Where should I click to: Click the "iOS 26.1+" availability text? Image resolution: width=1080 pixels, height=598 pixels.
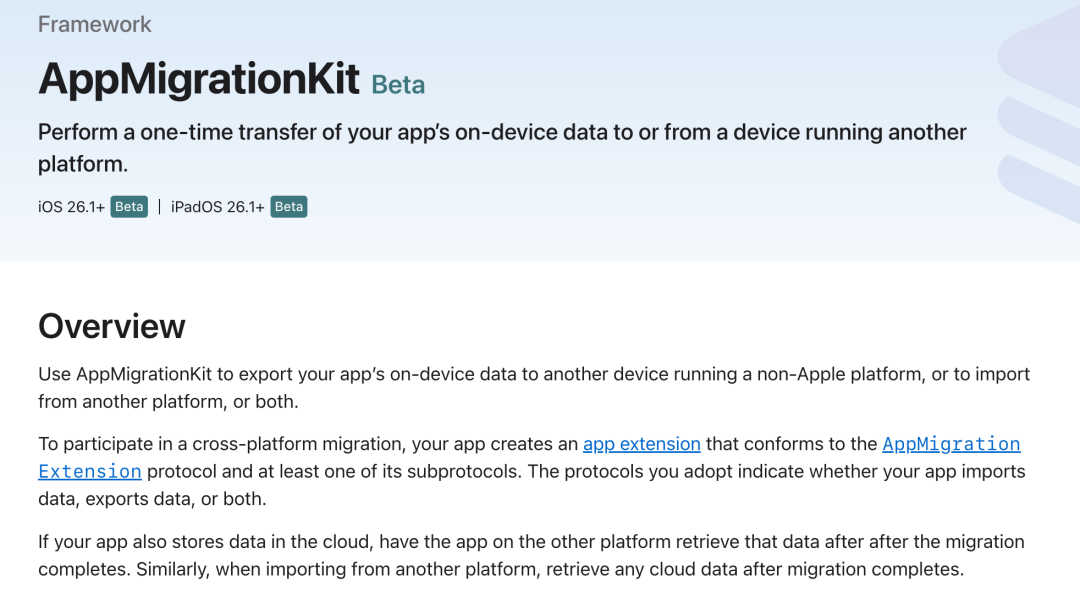[x=71, y=207]
